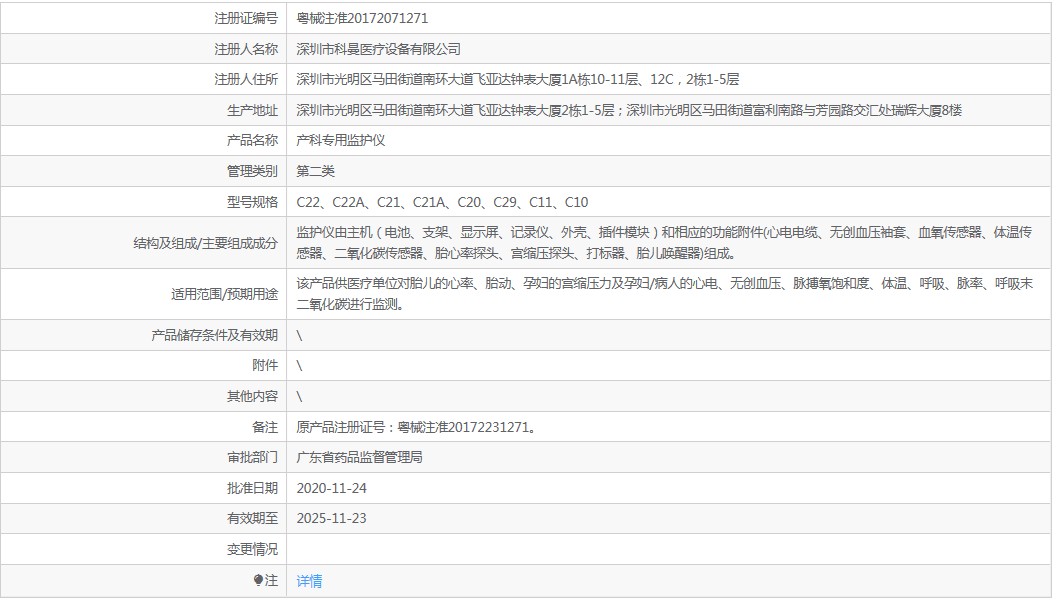Click the 有效期至 label
The height and width of the screenshot is (600, 1059).
253,518
